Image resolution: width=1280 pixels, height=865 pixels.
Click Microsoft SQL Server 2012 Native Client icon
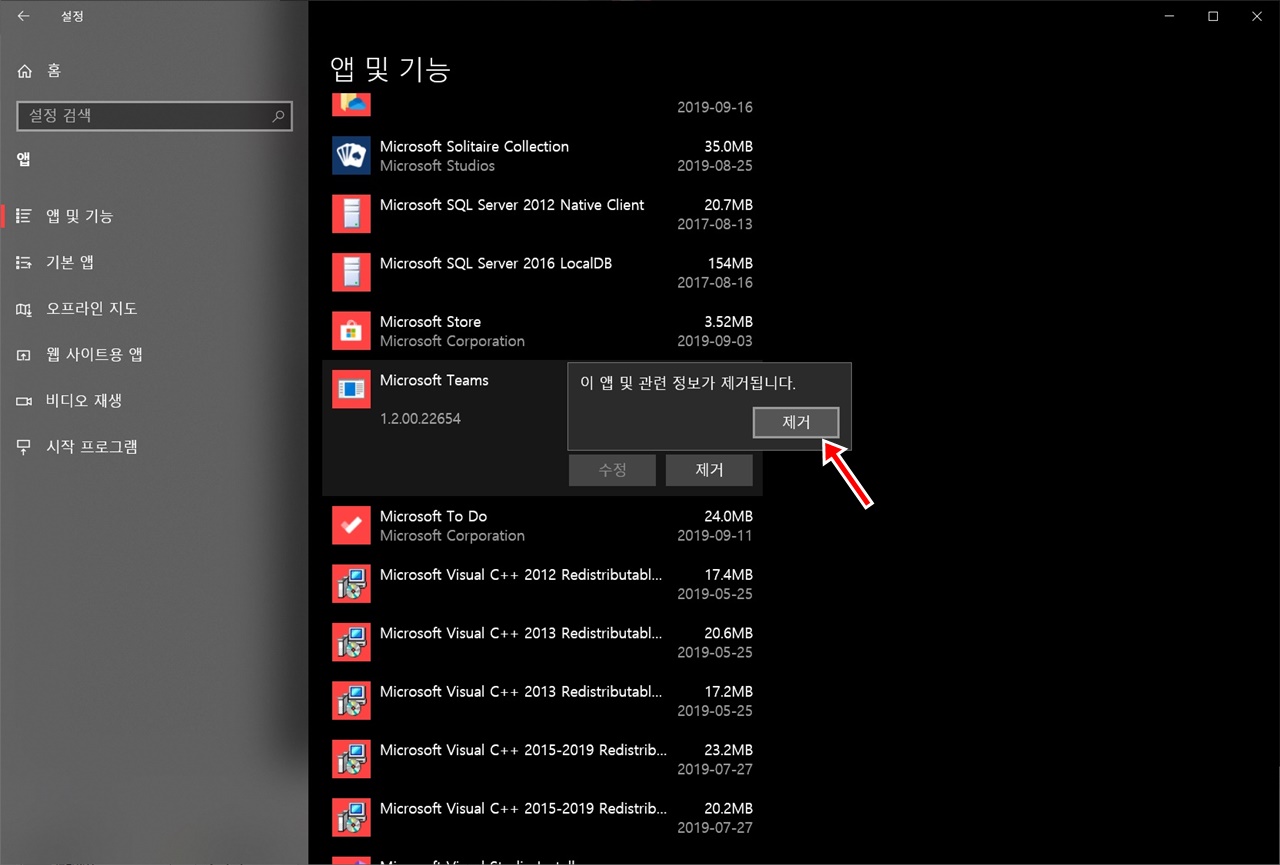coord(351,214)
